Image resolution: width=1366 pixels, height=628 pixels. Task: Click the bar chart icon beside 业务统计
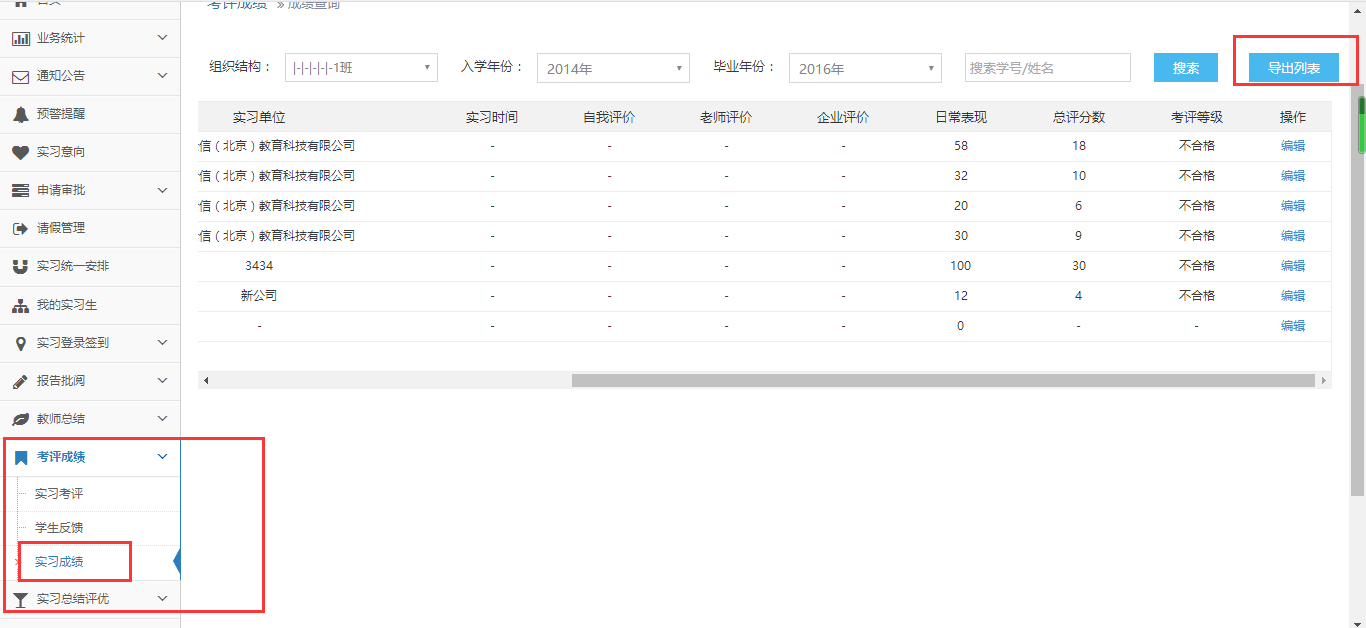pos(20,38)
